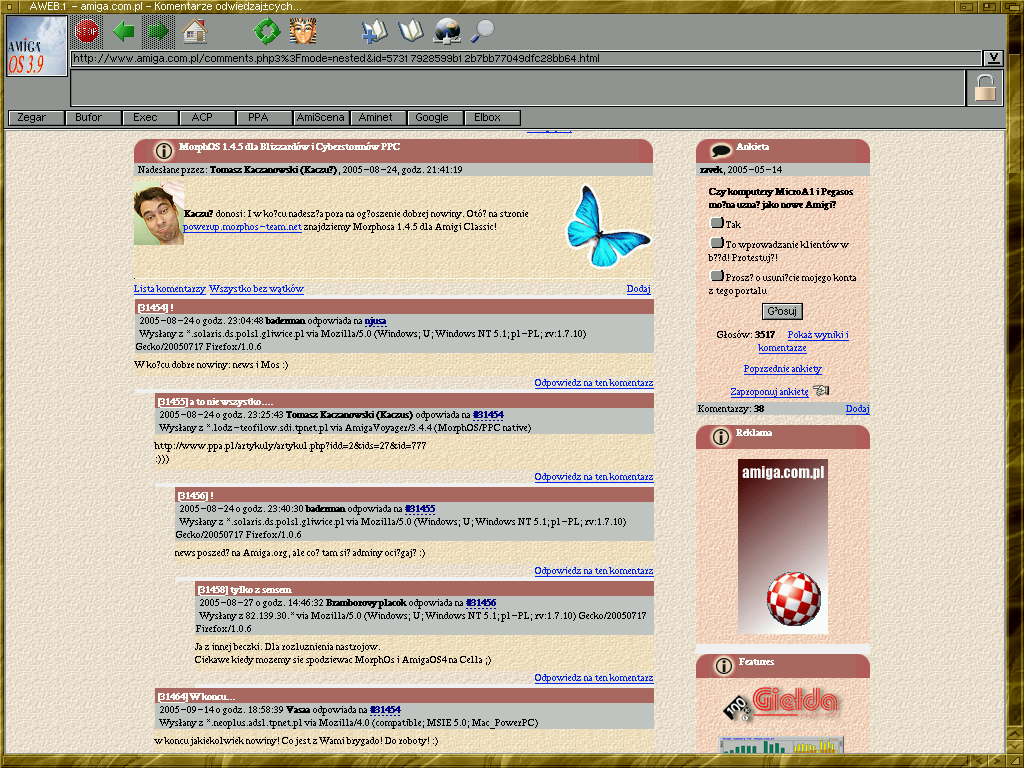
Task: Submit the poll with Głosuj button
Action: coord(782,312)
